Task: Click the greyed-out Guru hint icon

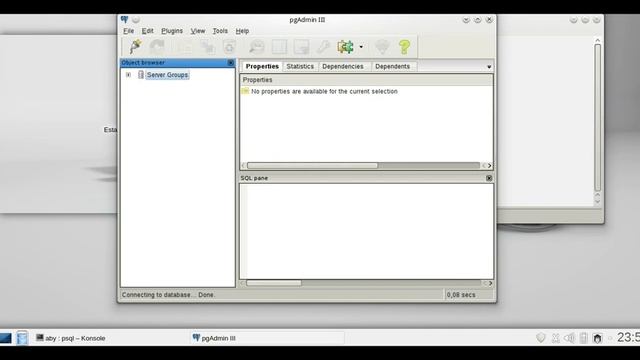Action: pos(382,47)
